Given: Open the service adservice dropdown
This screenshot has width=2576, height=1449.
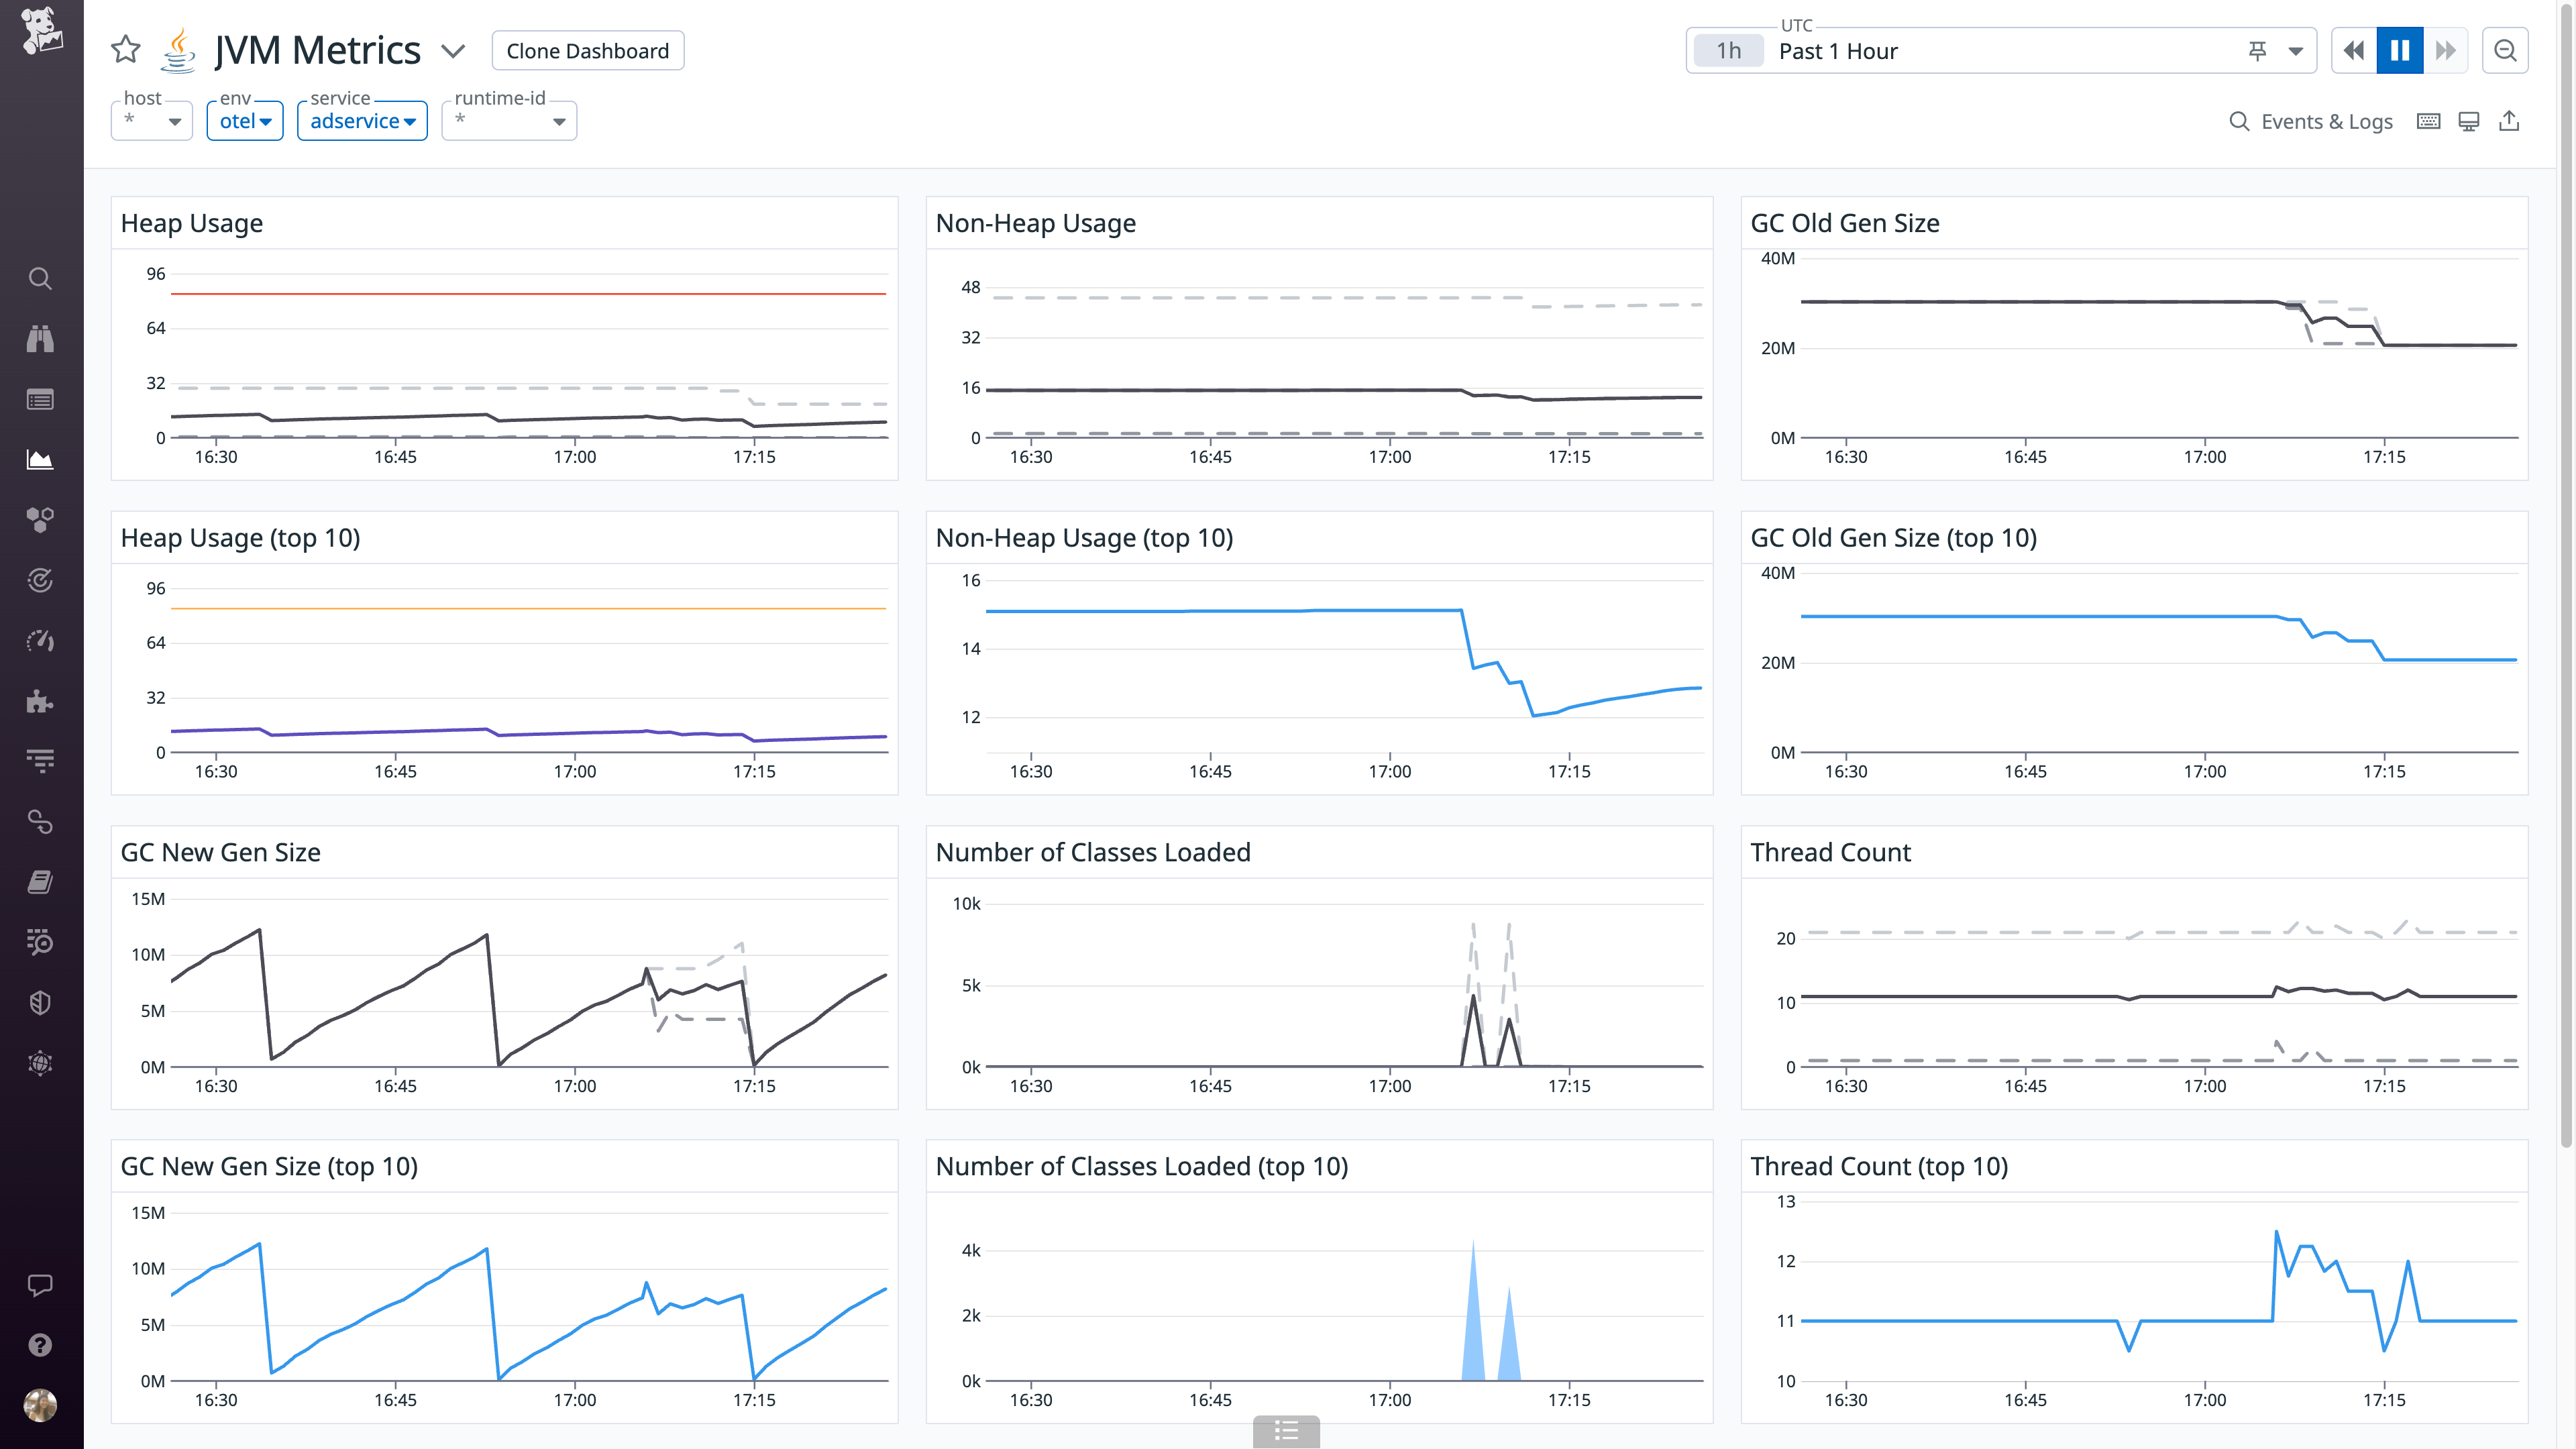Looking at the screenshot, I should point(362,120).
